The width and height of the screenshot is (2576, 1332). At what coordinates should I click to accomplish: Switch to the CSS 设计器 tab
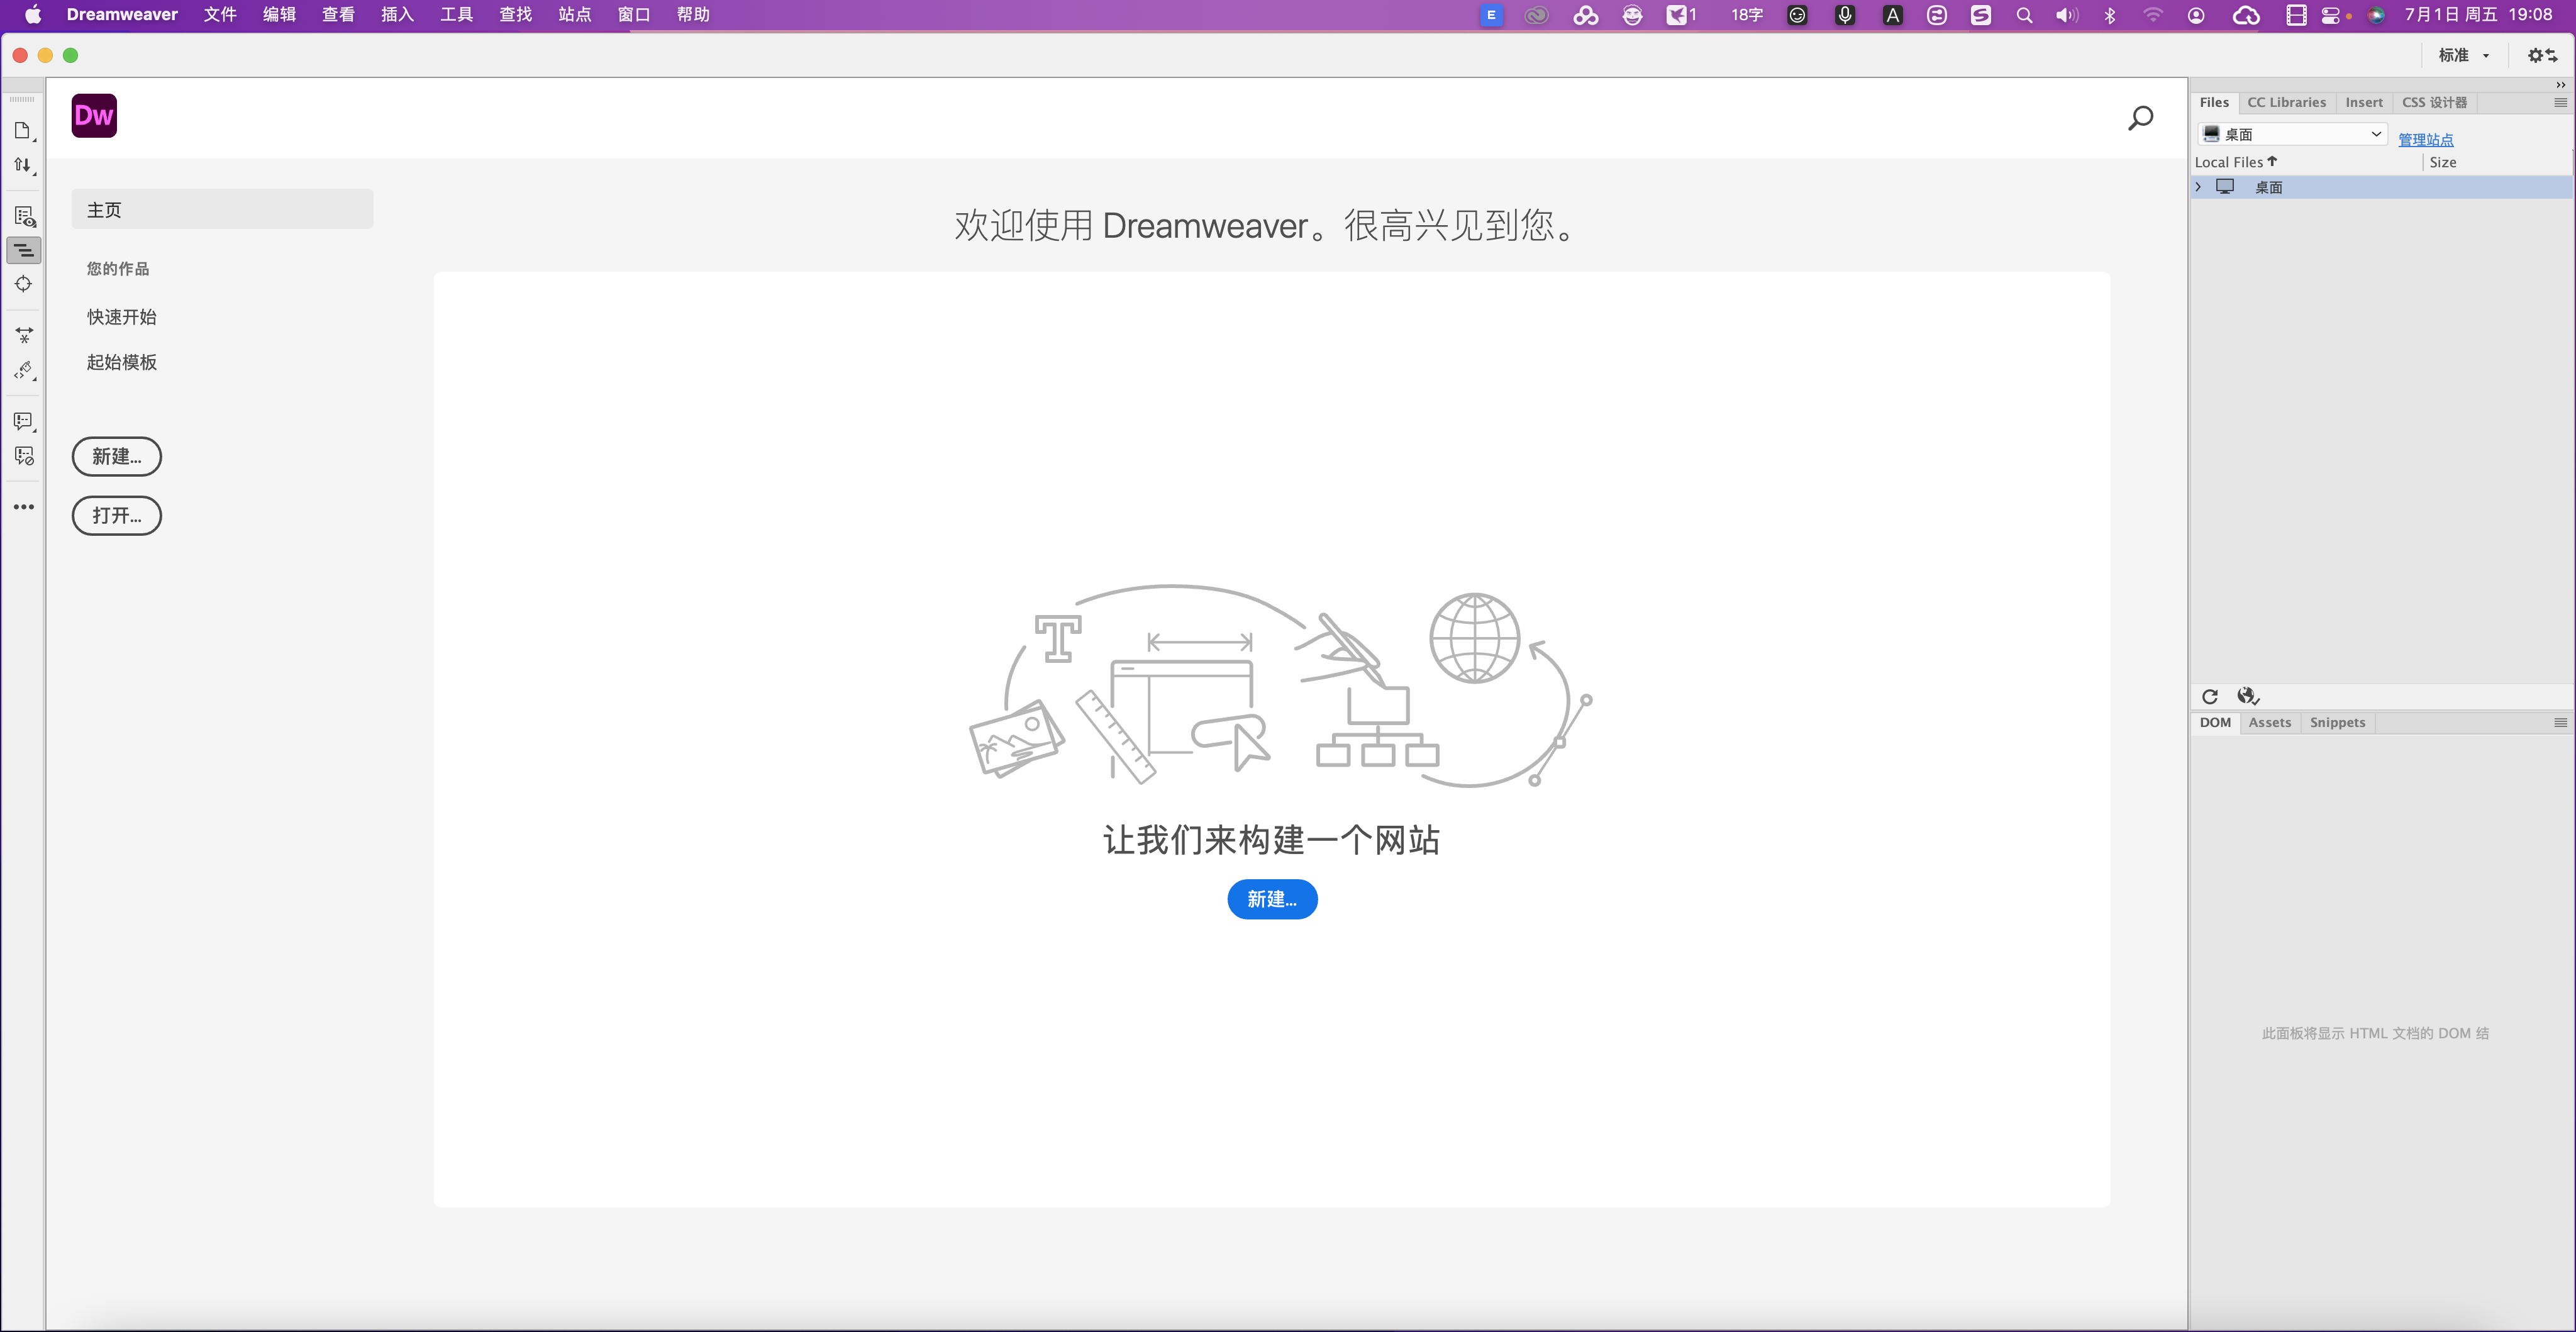(2434, 102)
